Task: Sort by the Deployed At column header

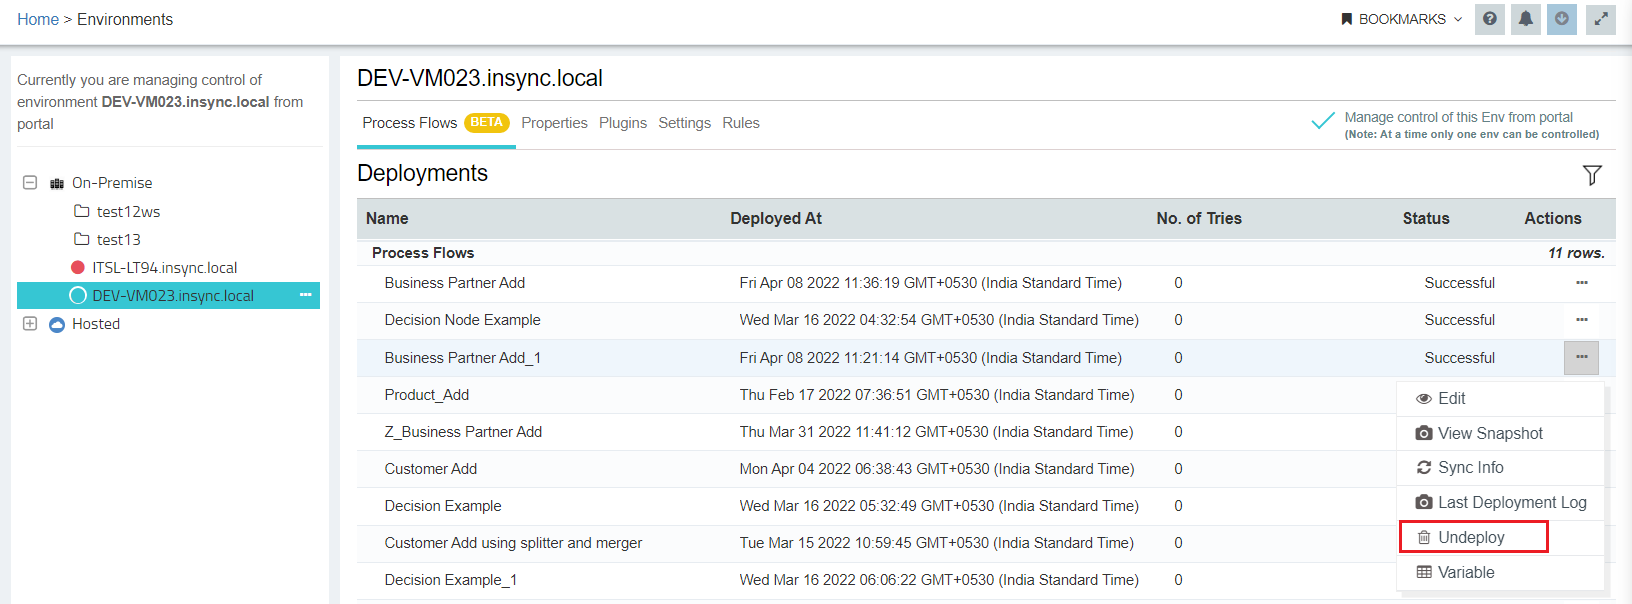Action: pos(776,218)
